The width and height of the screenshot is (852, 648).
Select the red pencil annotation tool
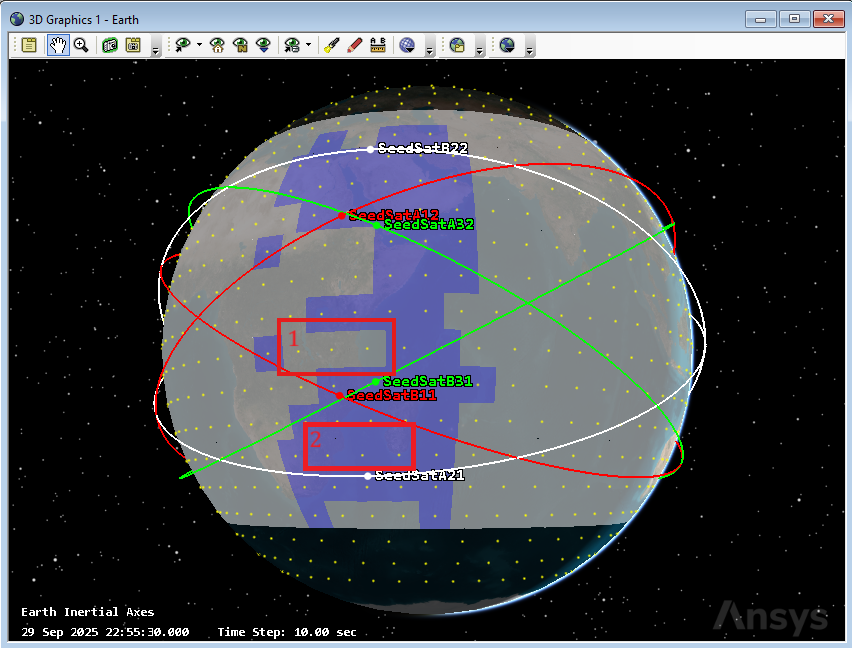[x=354, y=45]
